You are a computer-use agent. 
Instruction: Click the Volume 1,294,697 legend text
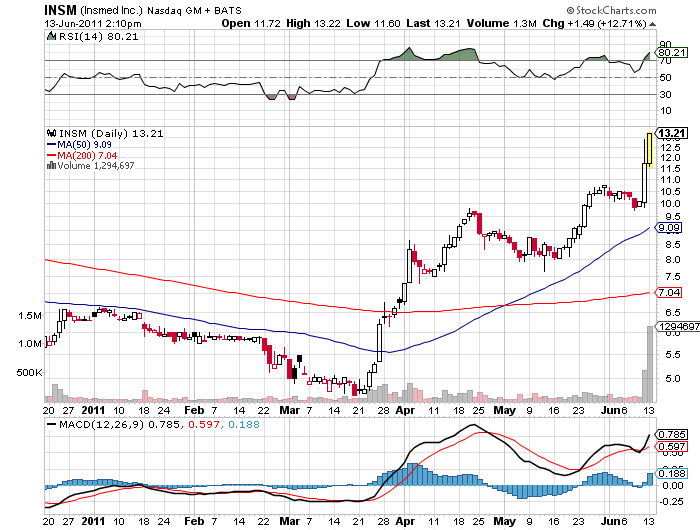[x=96, y=166]
